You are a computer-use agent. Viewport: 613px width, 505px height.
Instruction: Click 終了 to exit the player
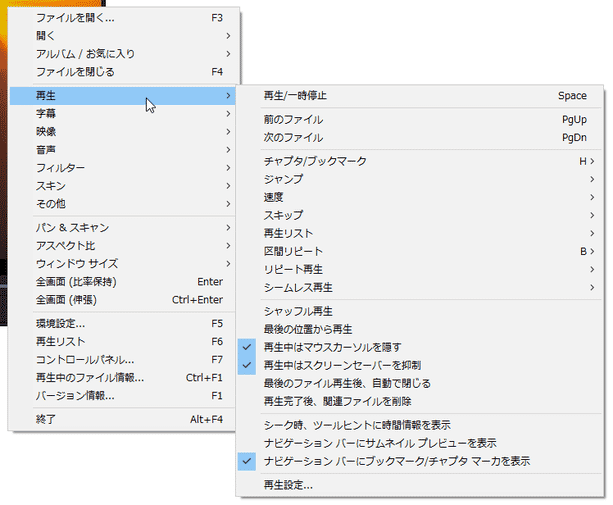tap(46, 419)
